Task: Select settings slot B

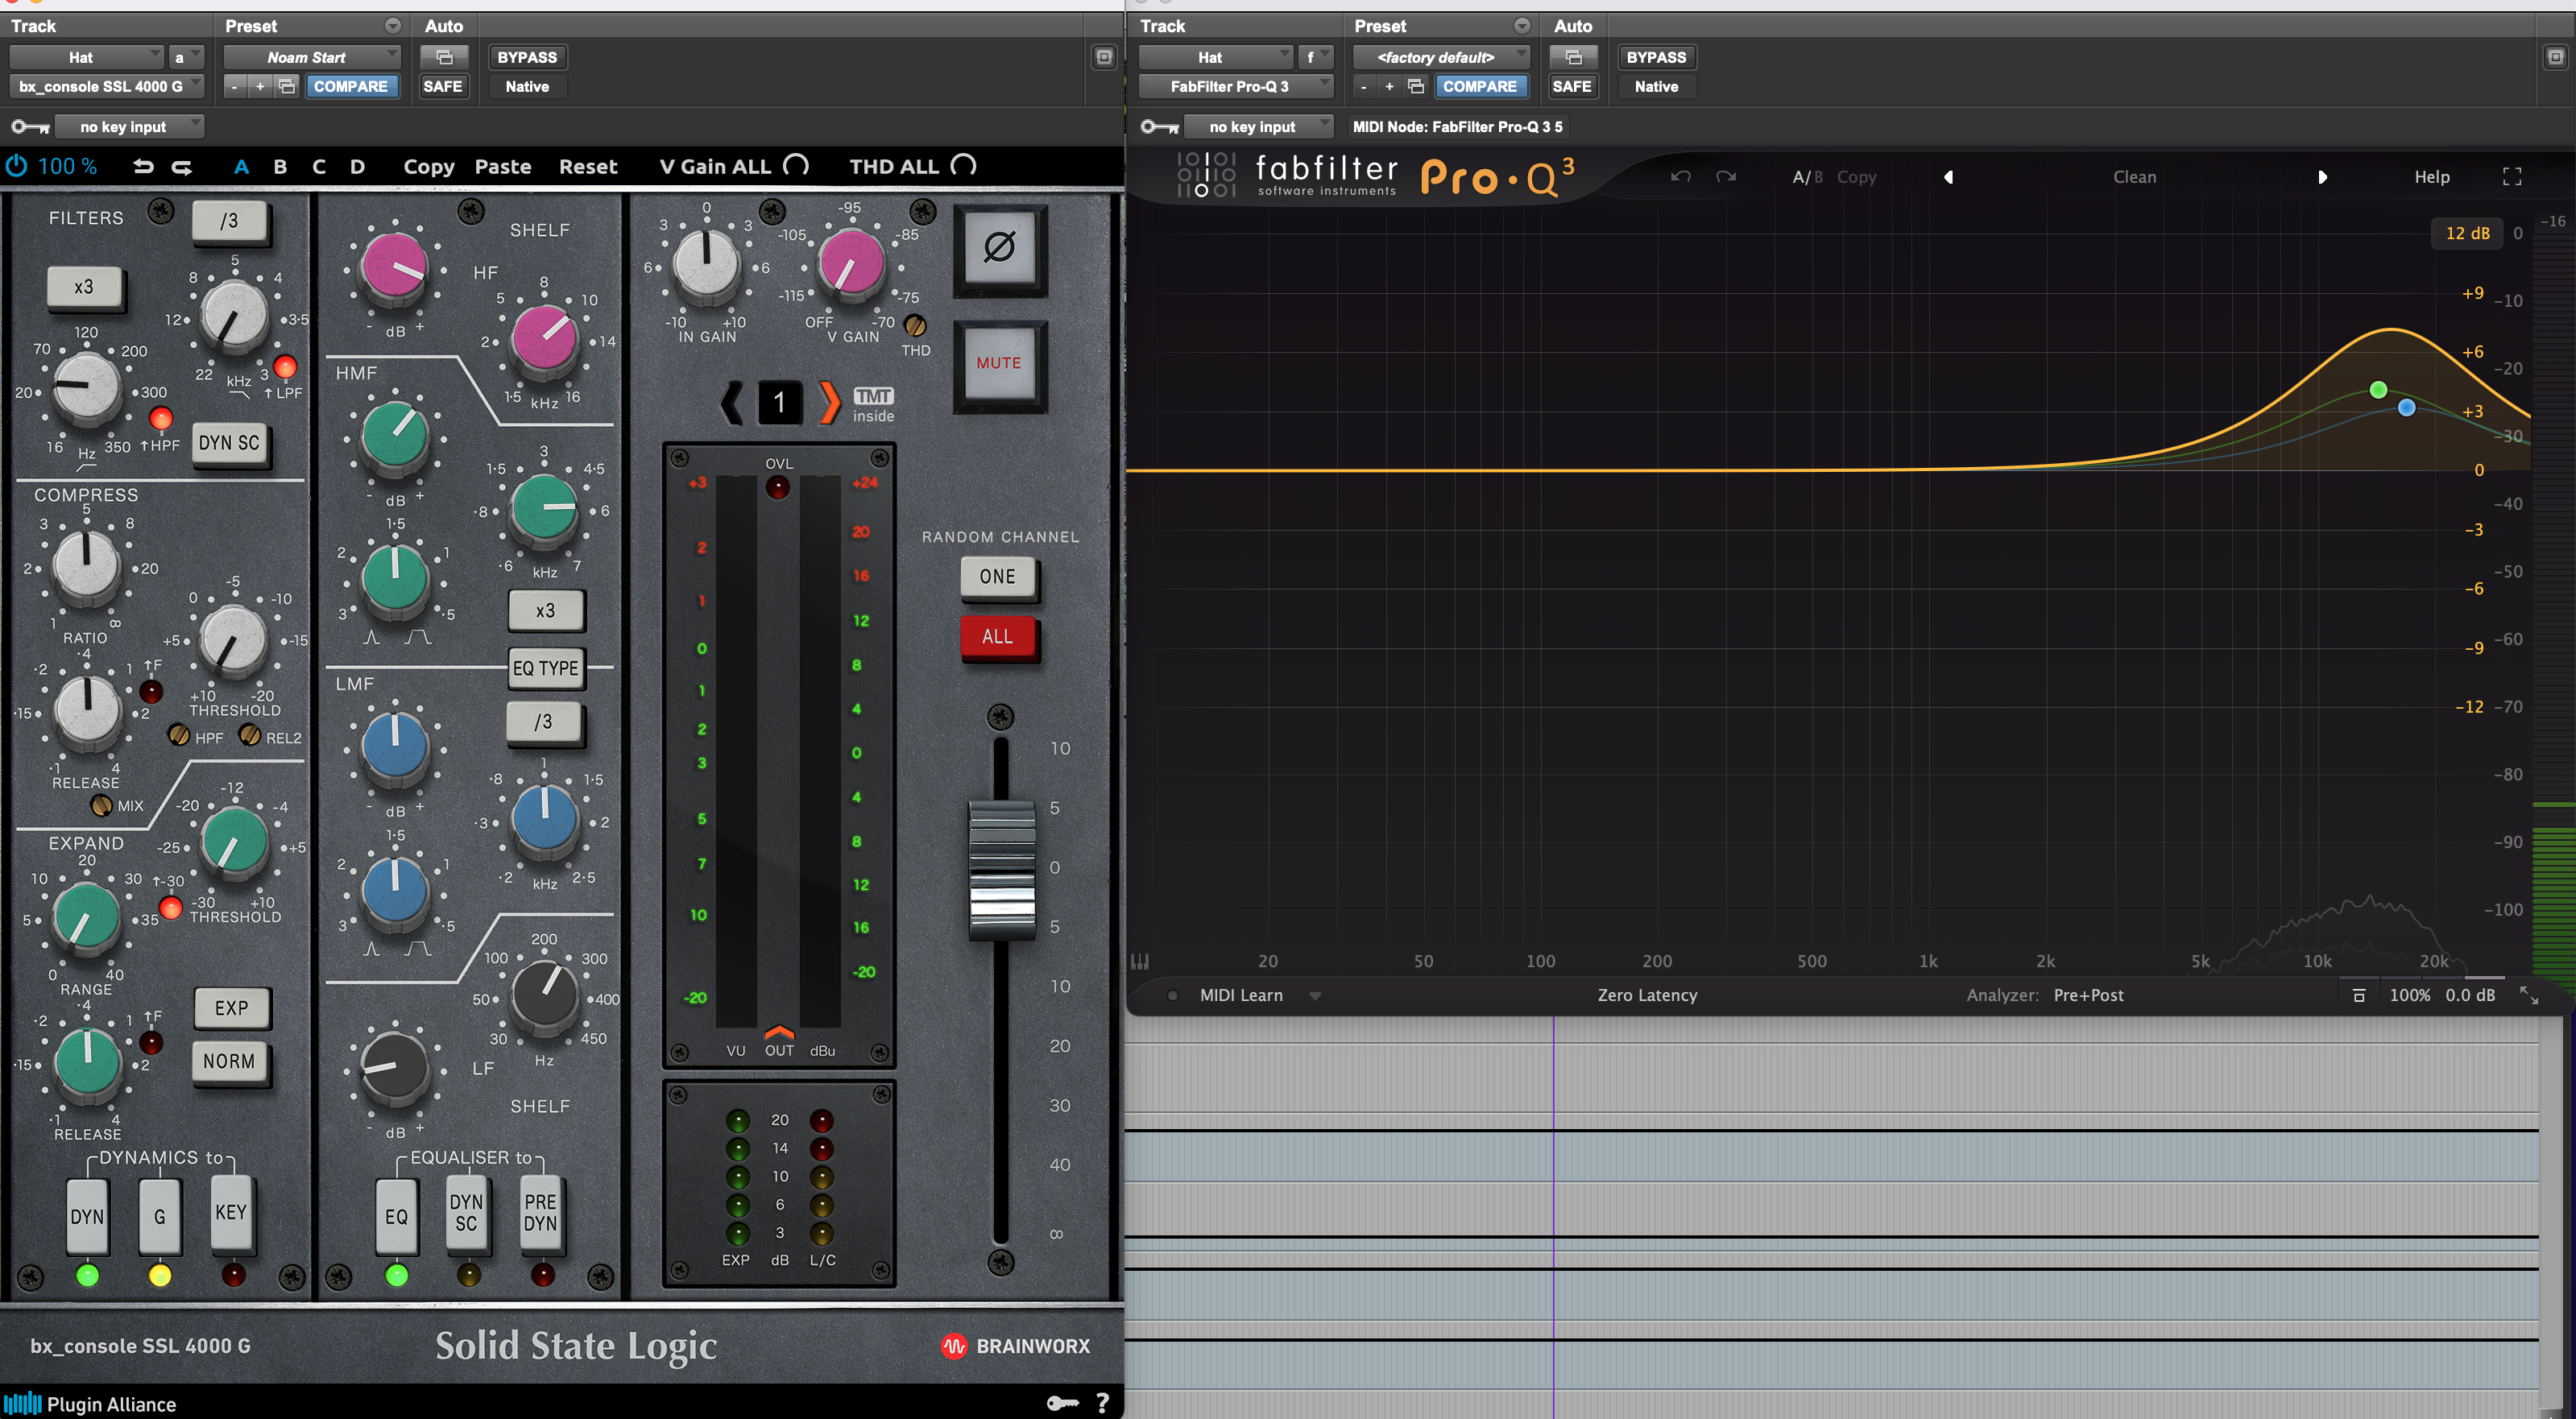Action: (x=280, y=166)
